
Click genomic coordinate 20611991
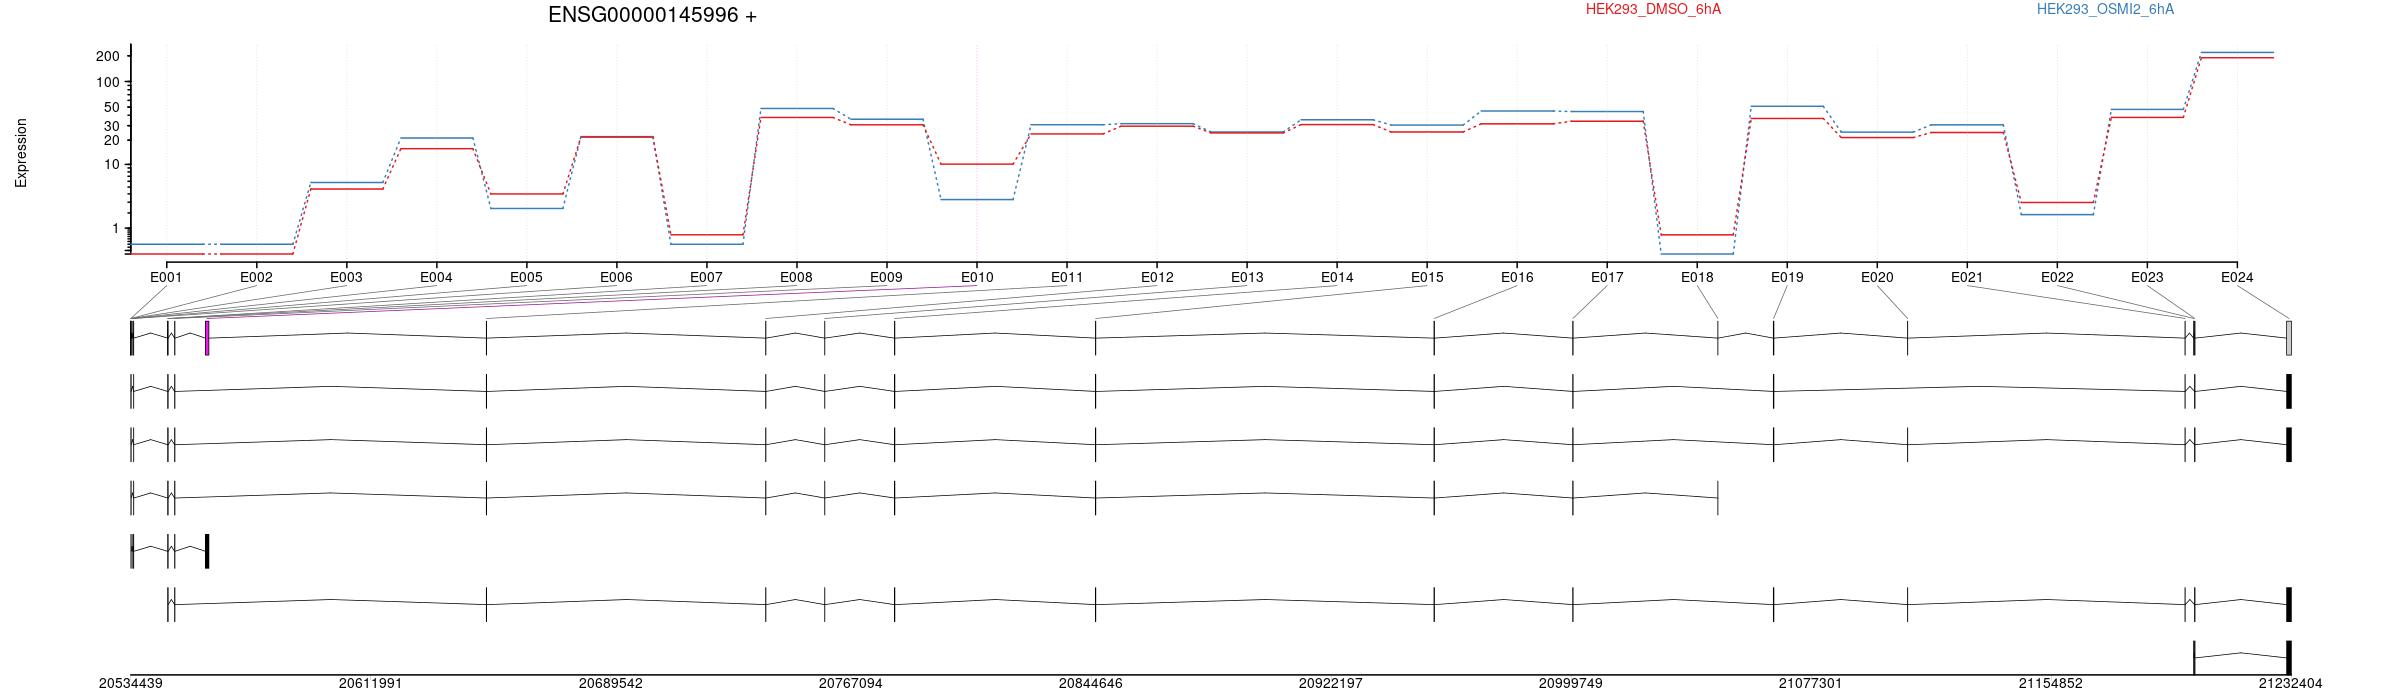click(371, 684)
